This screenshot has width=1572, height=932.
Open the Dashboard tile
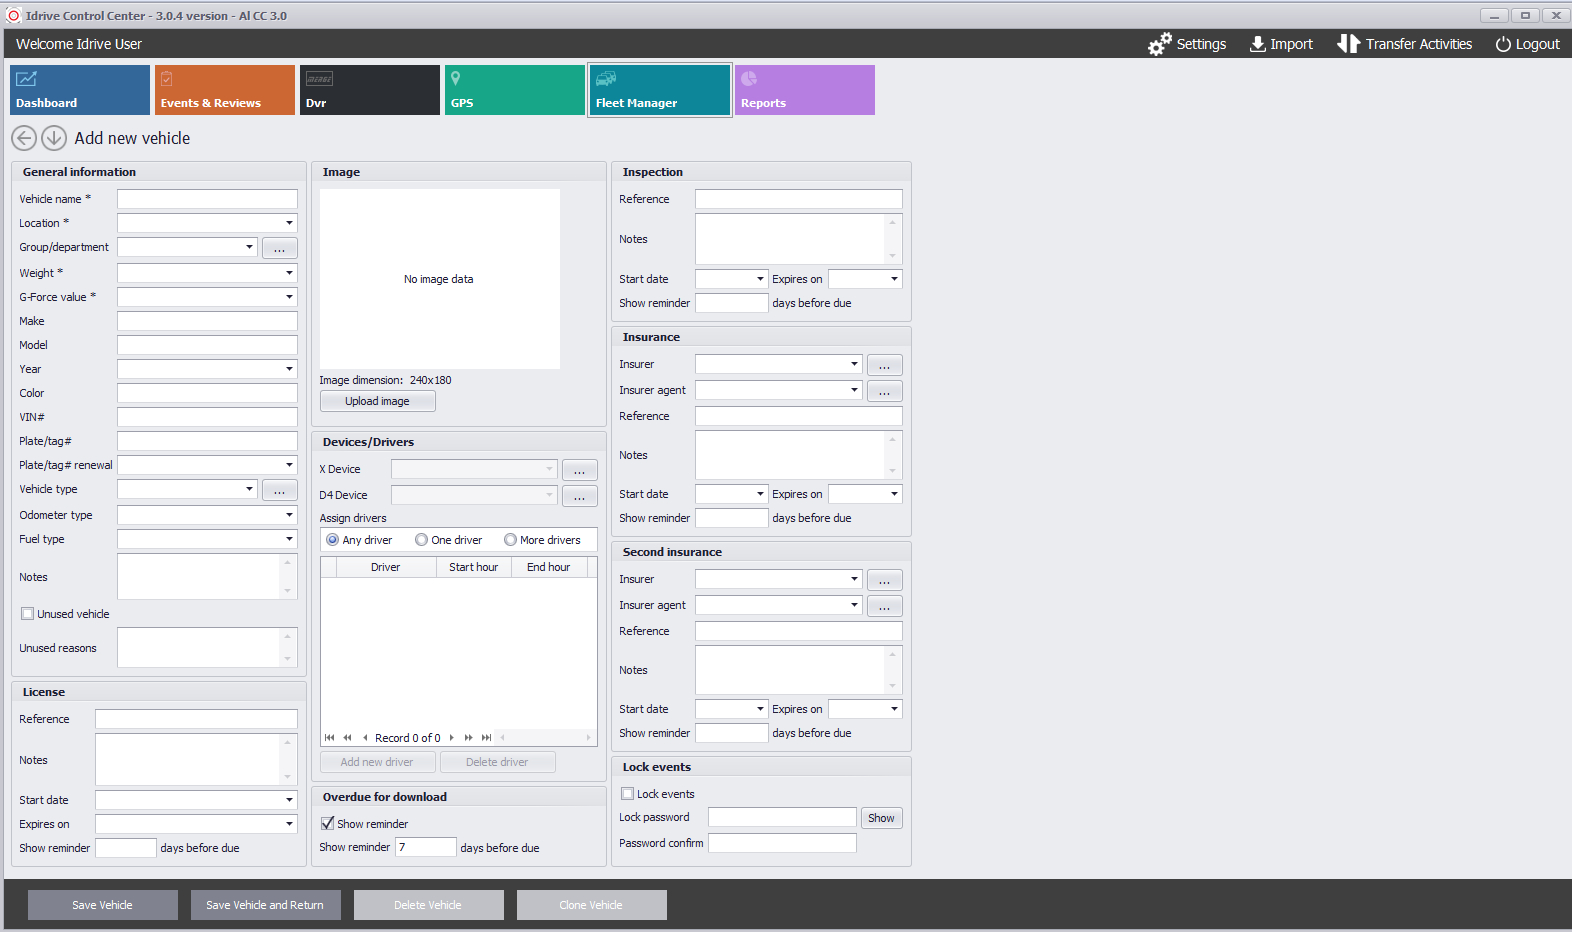80,90
